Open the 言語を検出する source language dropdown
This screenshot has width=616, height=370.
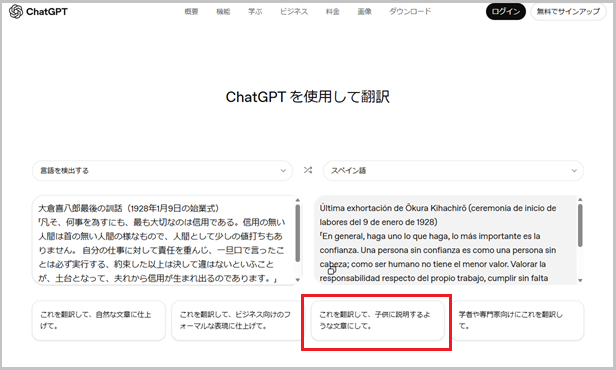tap(162, 170)
